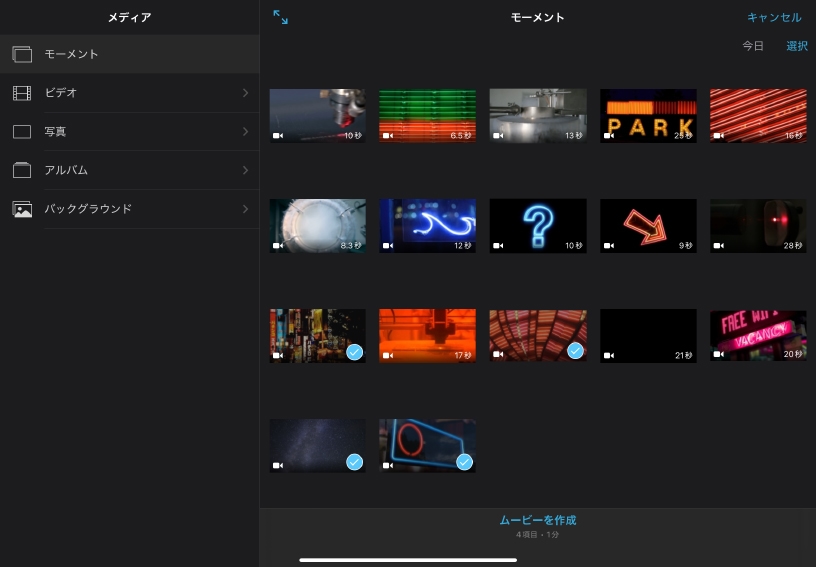
Task: Expand Video category chevron
Action: (245, 93)
